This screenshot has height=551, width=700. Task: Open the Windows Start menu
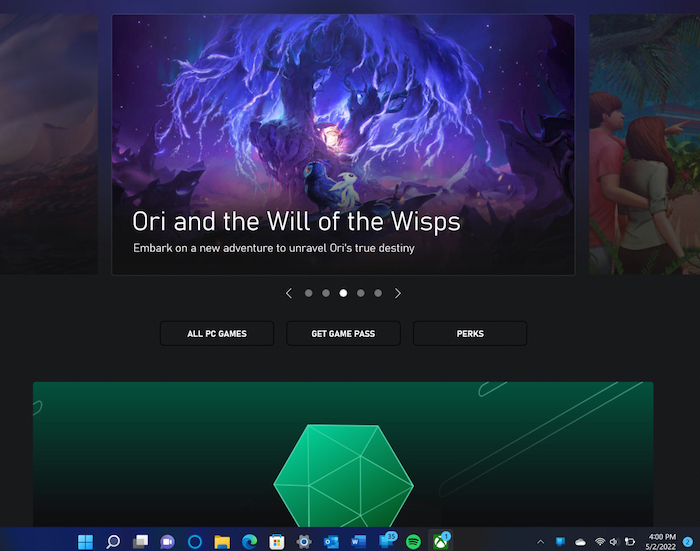point(85,542)
